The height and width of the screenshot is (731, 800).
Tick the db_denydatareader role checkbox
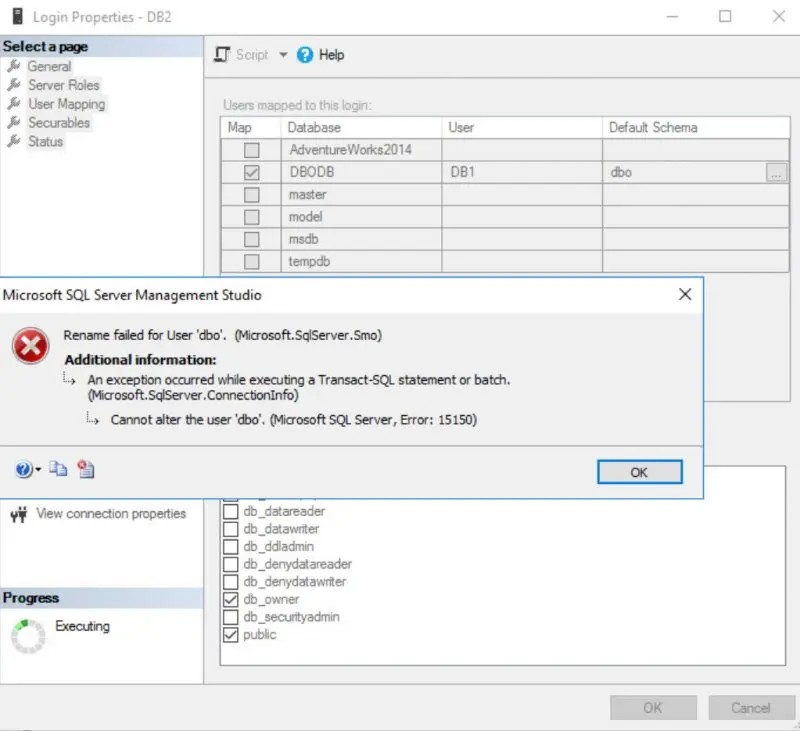click(x=231, y=564)
